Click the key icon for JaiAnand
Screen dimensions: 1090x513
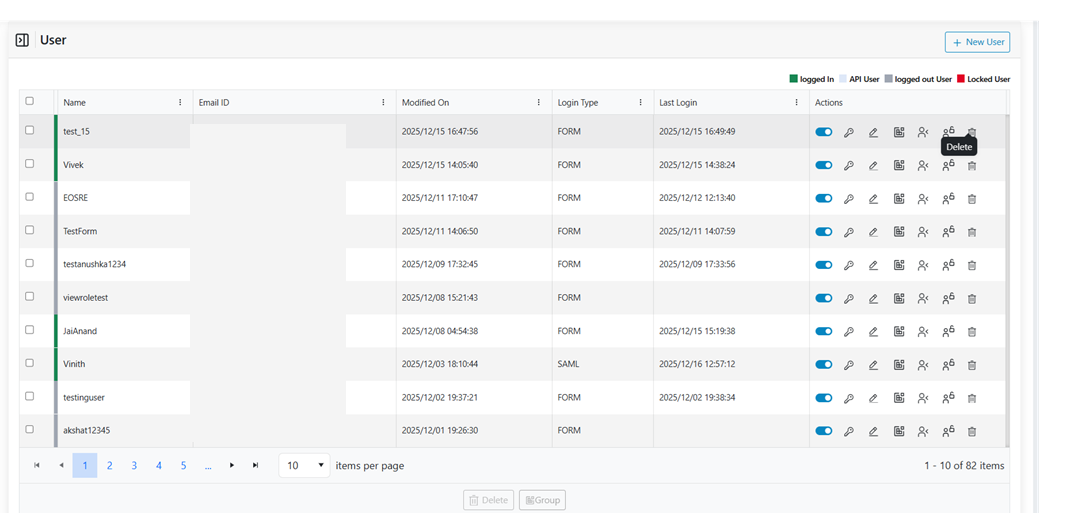(849, 332)
